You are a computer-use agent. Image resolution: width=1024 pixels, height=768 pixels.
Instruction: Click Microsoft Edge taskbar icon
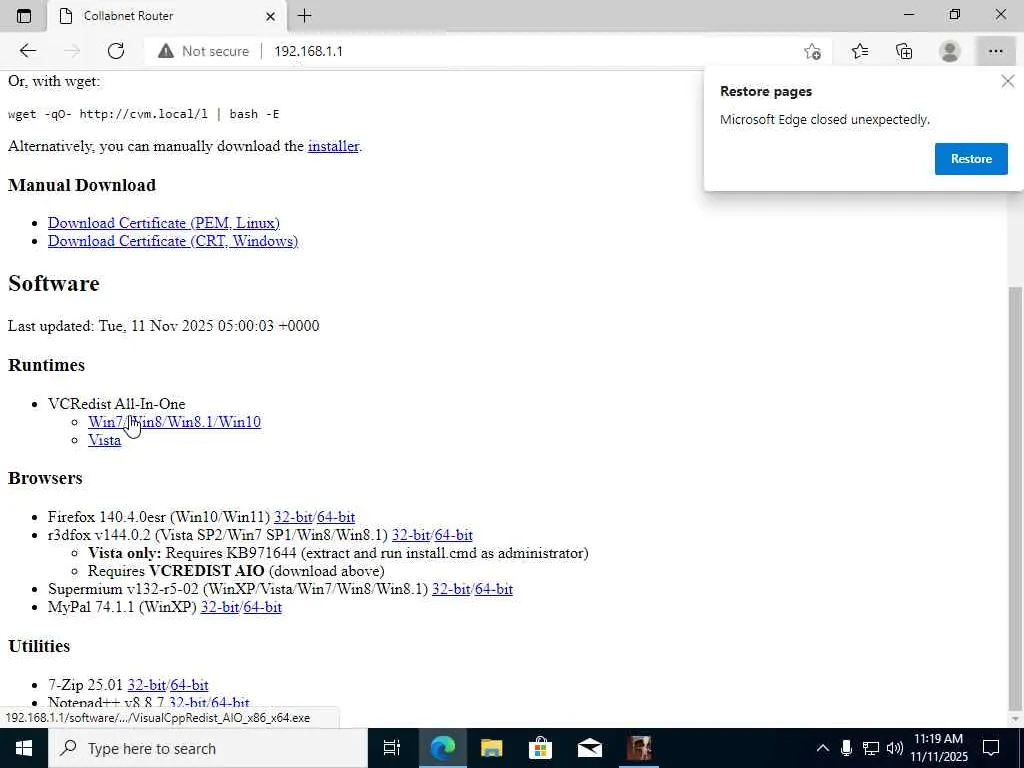(442, 748)
